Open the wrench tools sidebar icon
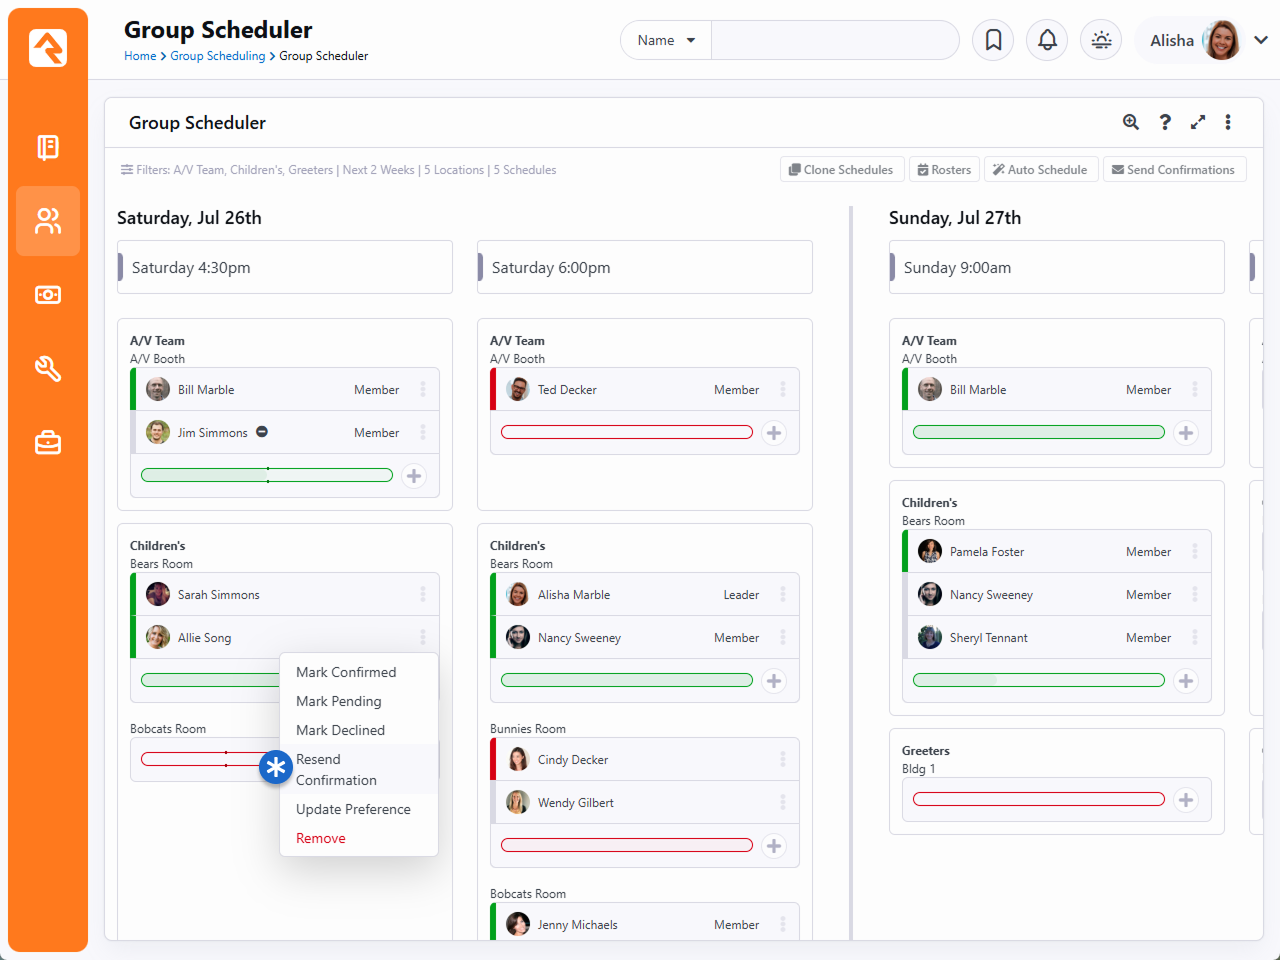 48,369
